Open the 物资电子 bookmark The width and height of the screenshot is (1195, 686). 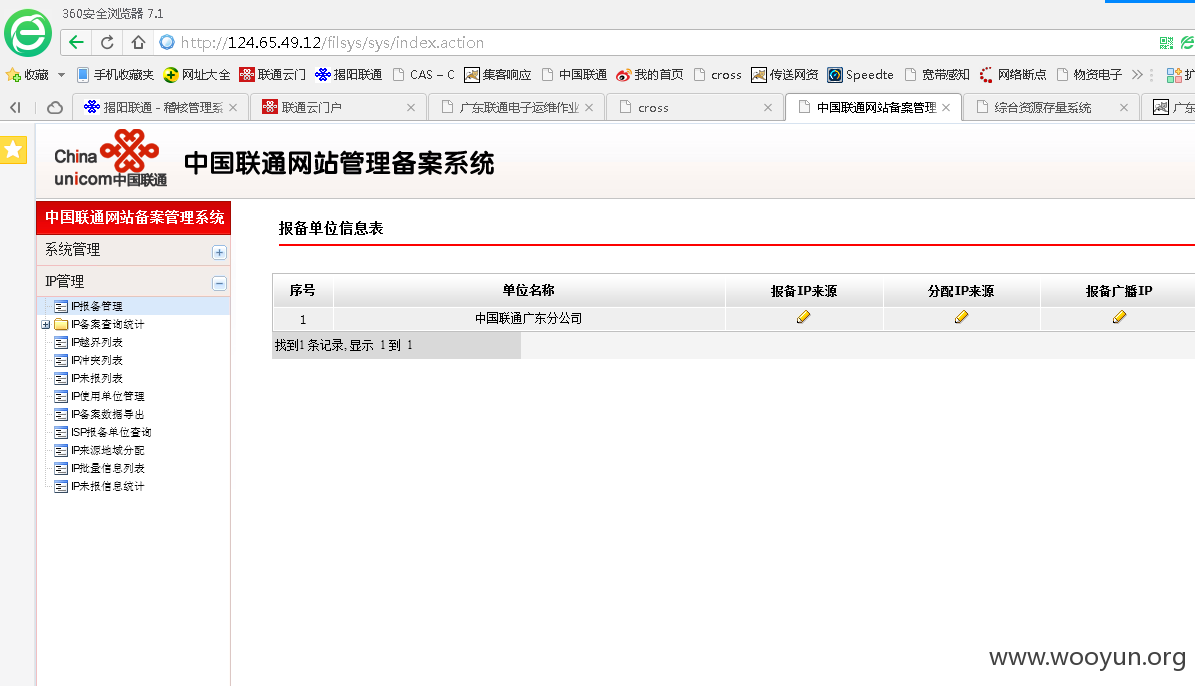1089,75
